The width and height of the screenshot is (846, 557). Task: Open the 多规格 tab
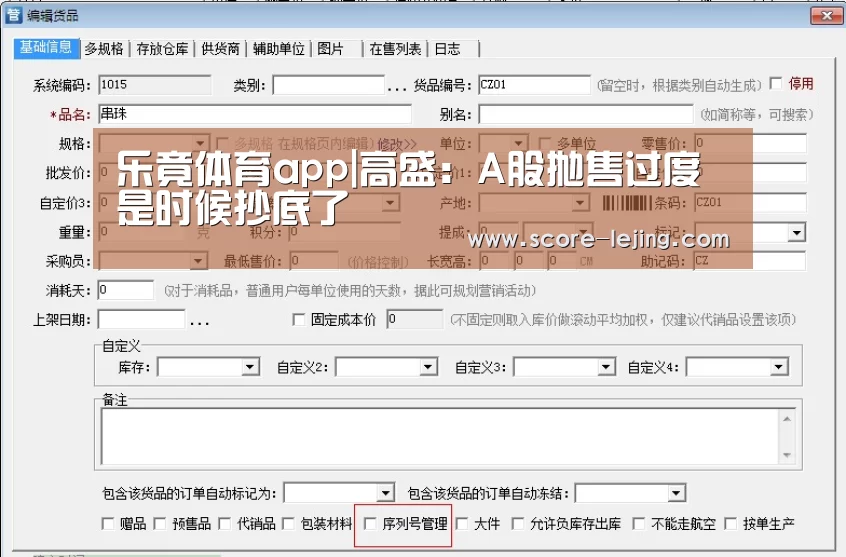pos(104,49)
